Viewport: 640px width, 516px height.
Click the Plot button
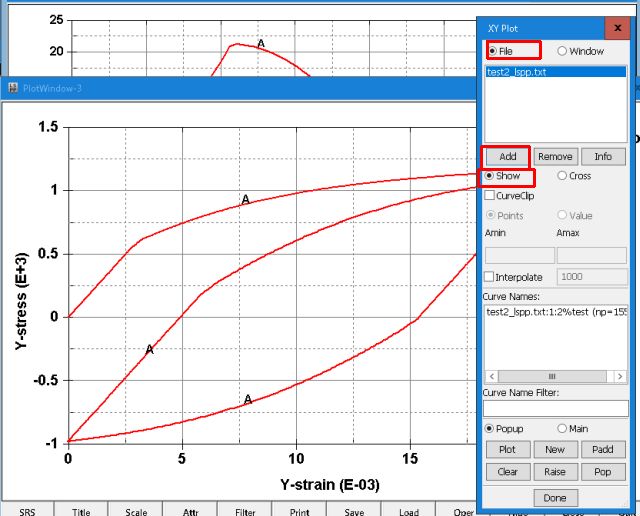pyautogui.click(x=507, y=450)
